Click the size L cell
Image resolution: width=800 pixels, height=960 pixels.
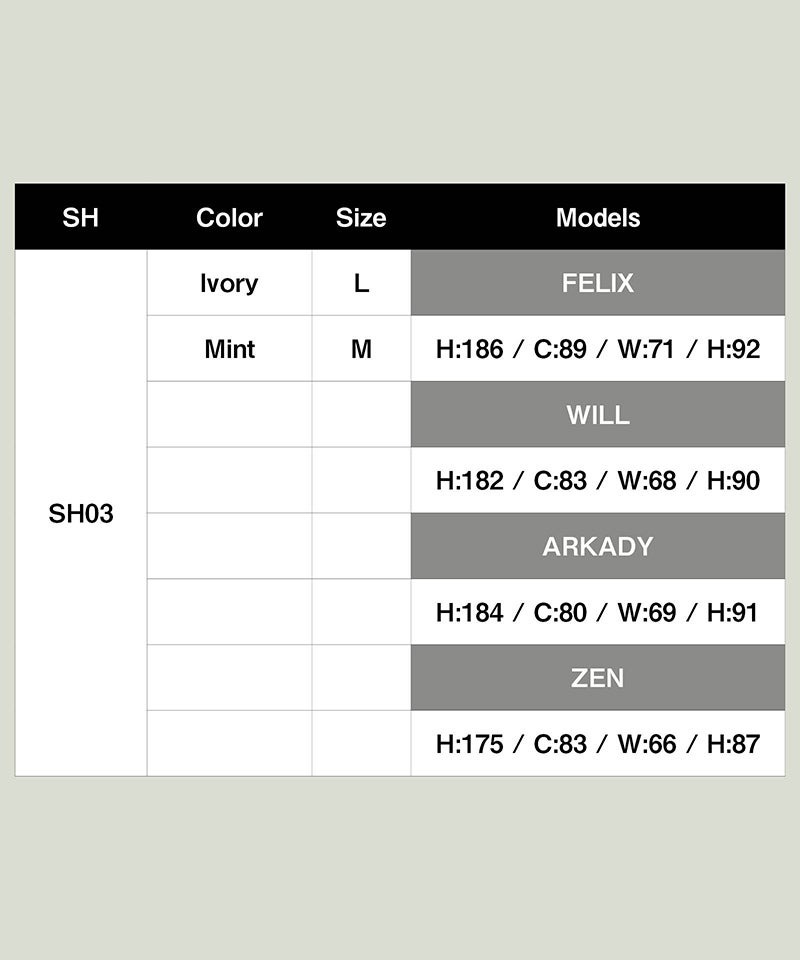361,283
